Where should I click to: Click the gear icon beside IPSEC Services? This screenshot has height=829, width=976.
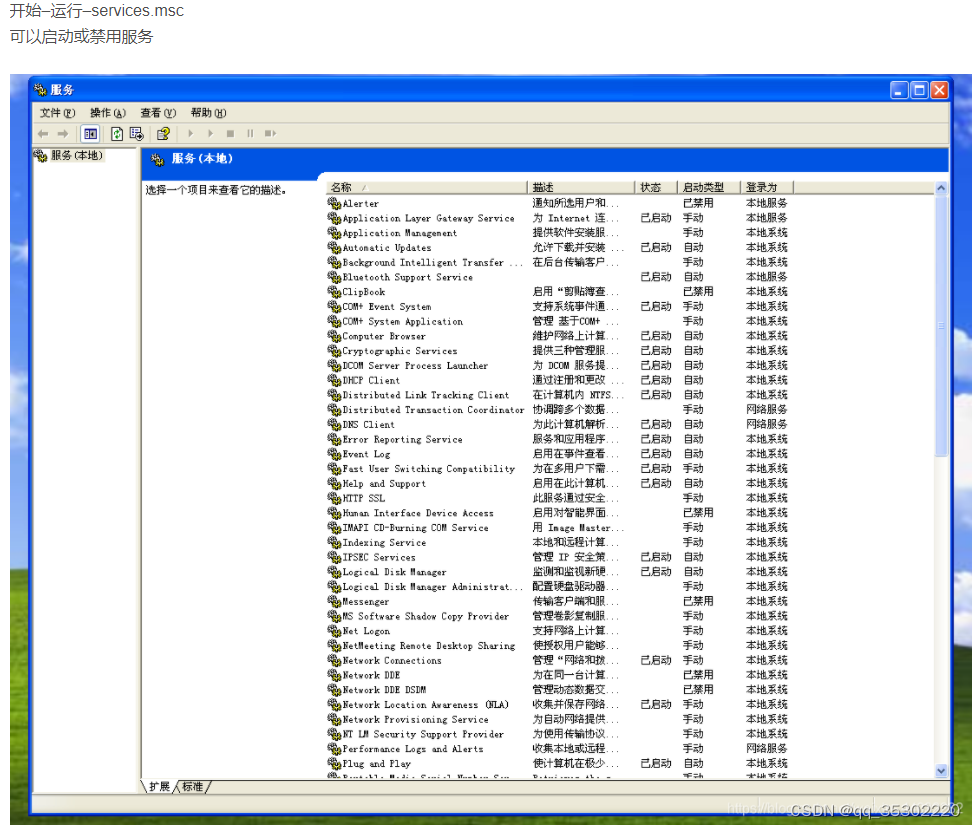(x=334, y=558)
